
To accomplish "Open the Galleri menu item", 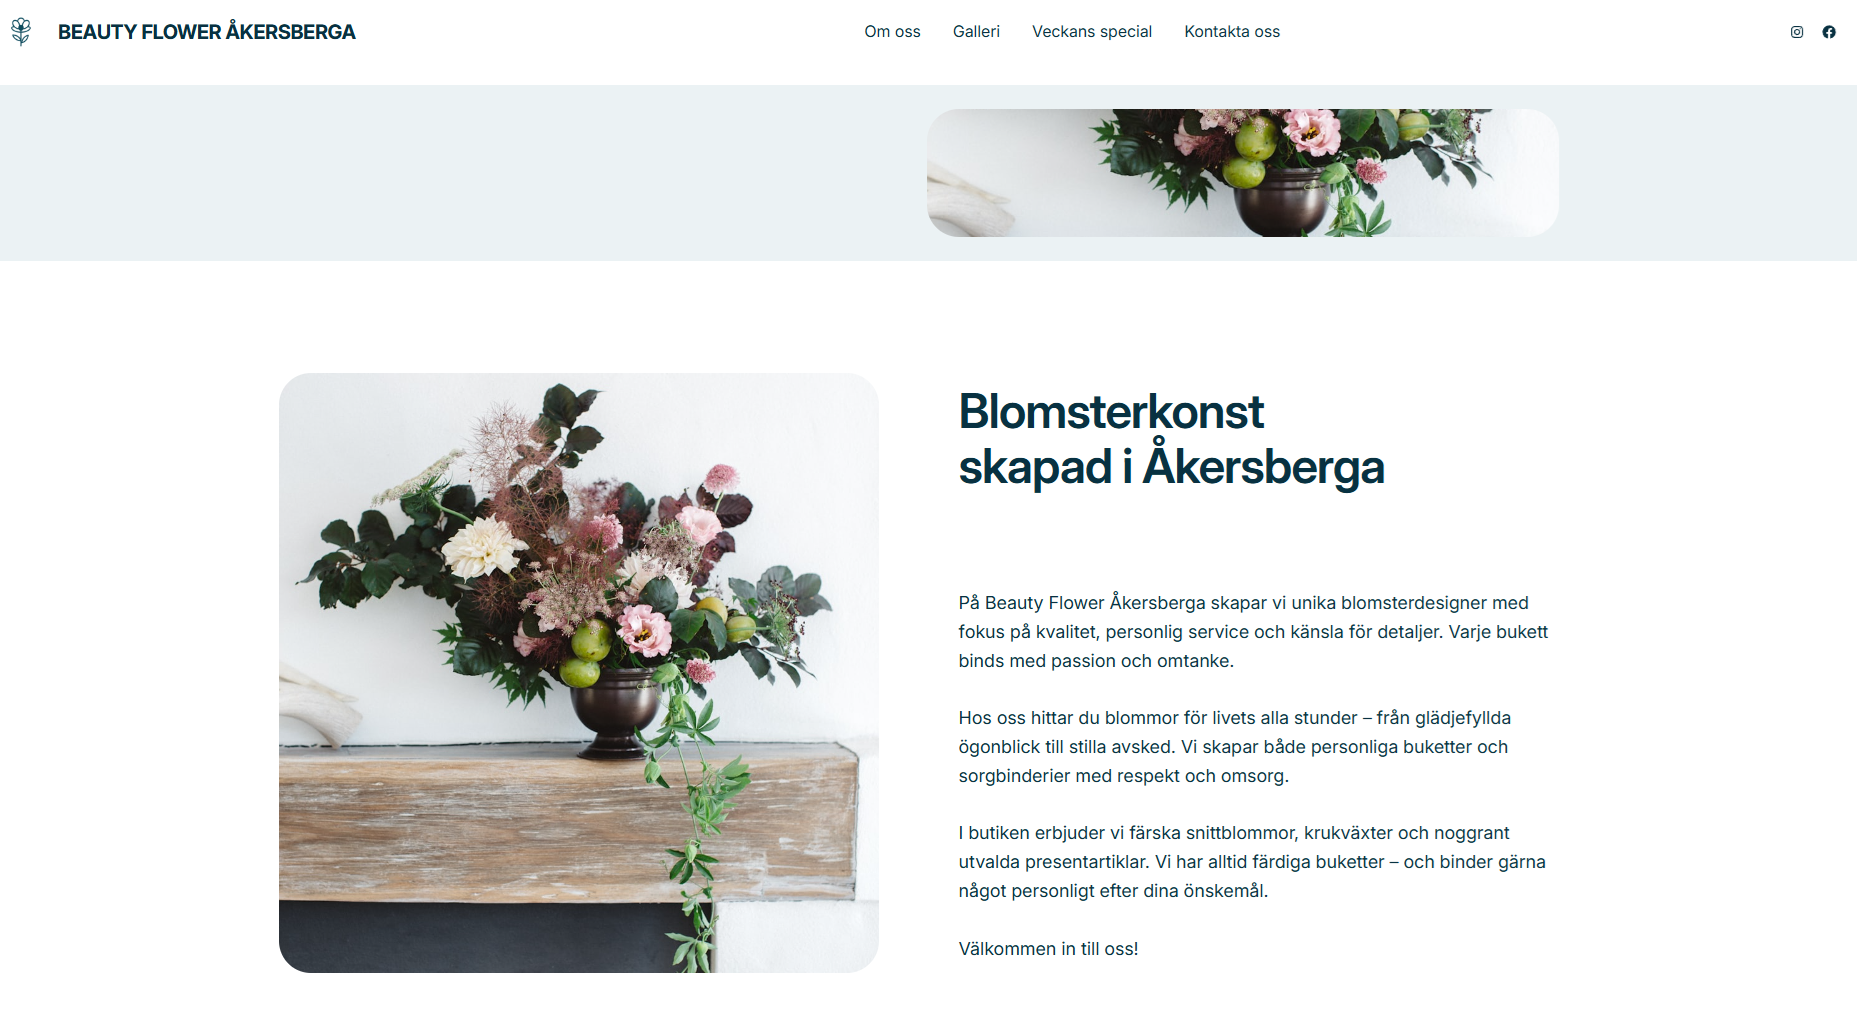I will pos(976,32).
